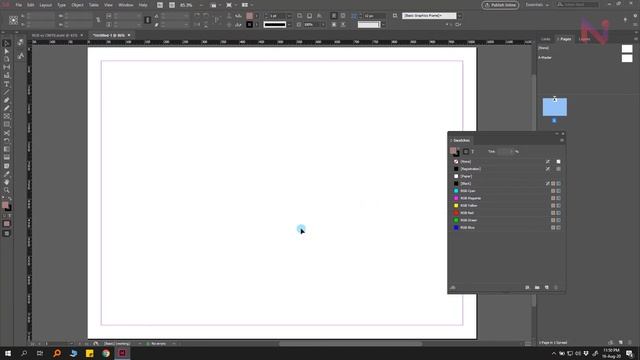
Task: Select the [Paper] swatch
Action: pos(507,176)
